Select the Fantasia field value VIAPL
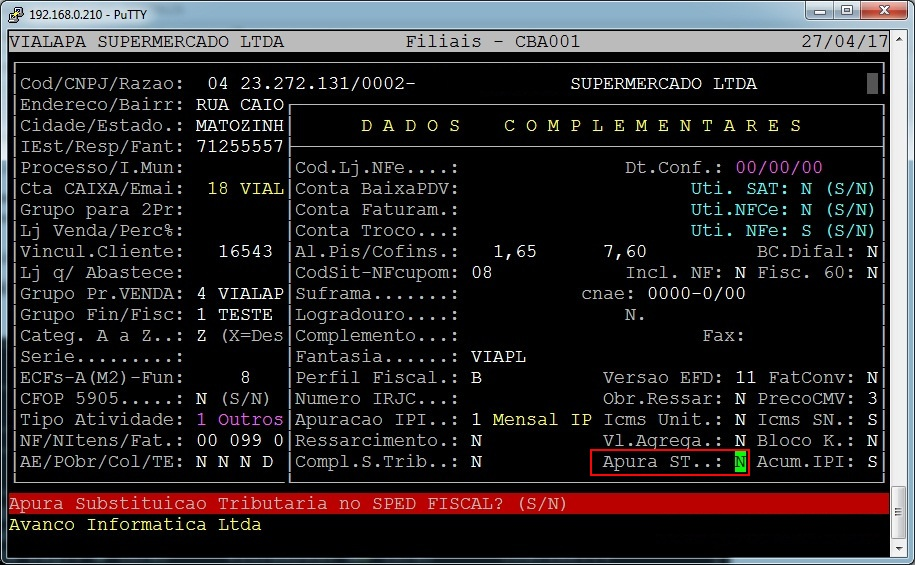This screenshot has width=915, height=565. click(498, 357)
